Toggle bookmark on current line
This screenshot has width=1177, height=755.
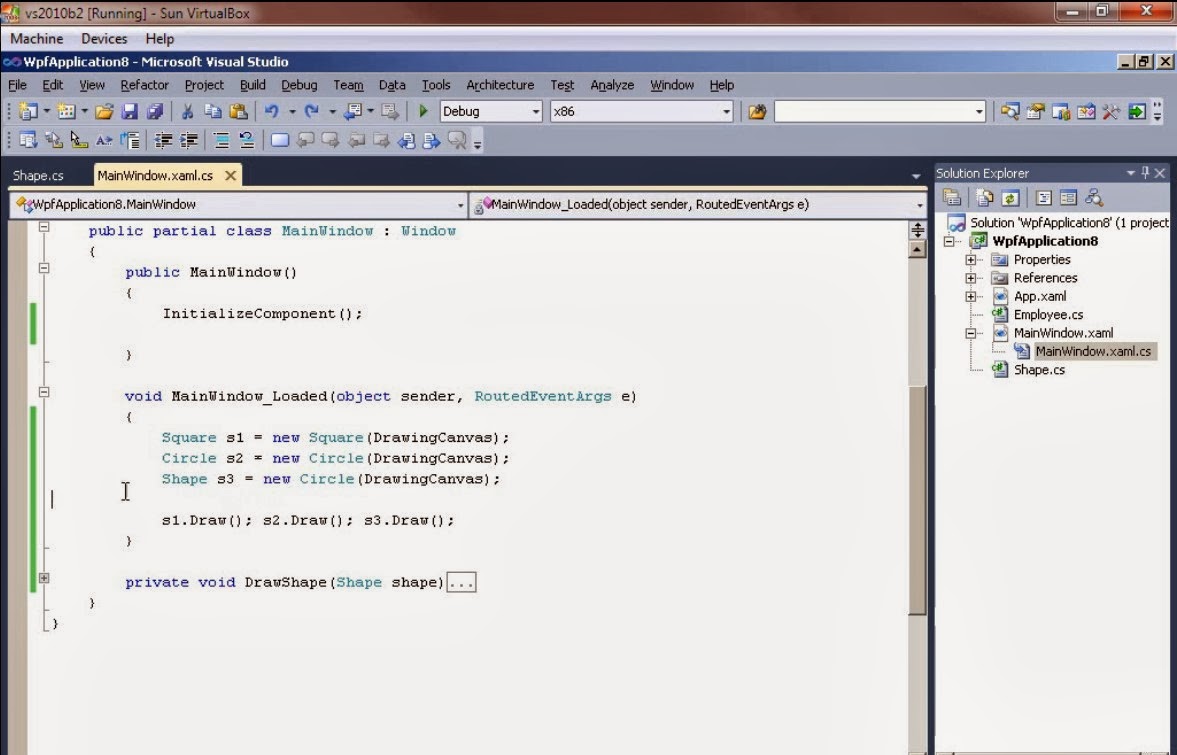coord(280,140)
